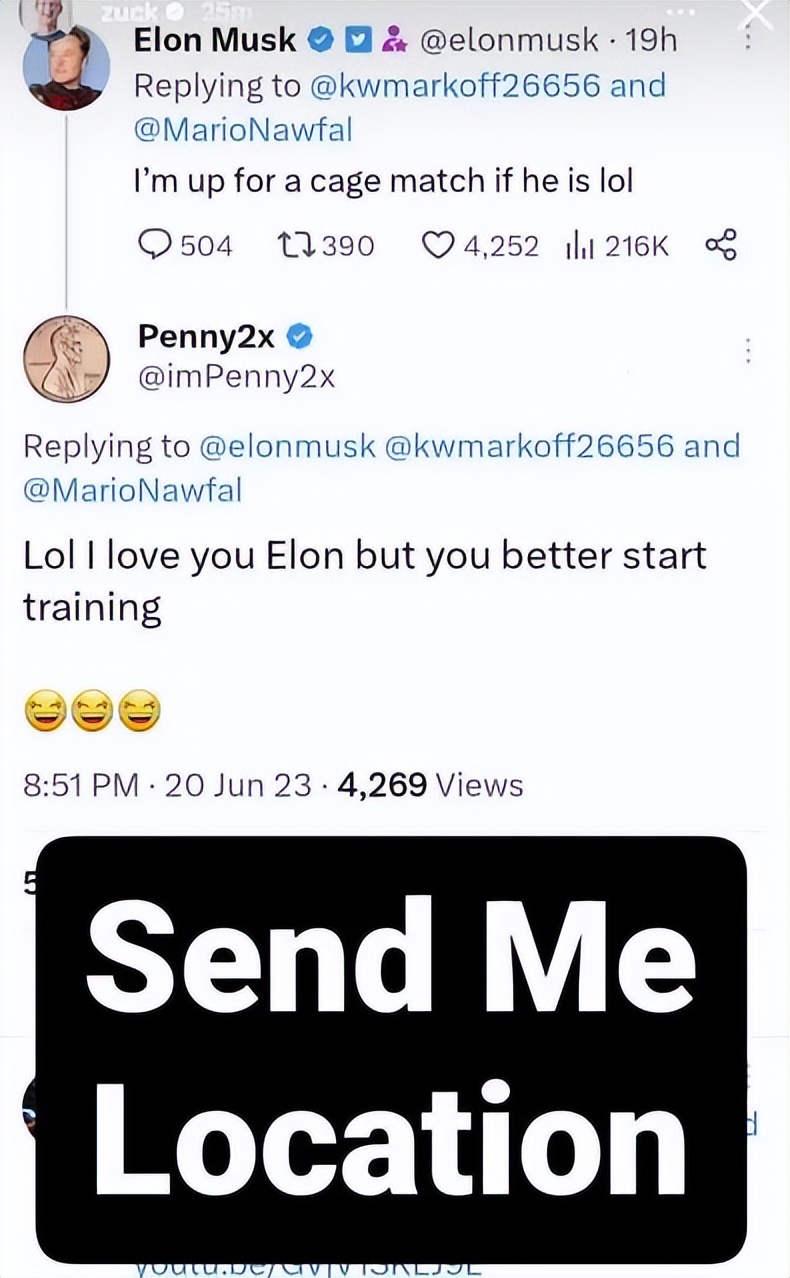The height and width of the screenshot is (1278, 790).
Task: Click the verified badge next to Elon Musk
Action: (x=321, y=40)
